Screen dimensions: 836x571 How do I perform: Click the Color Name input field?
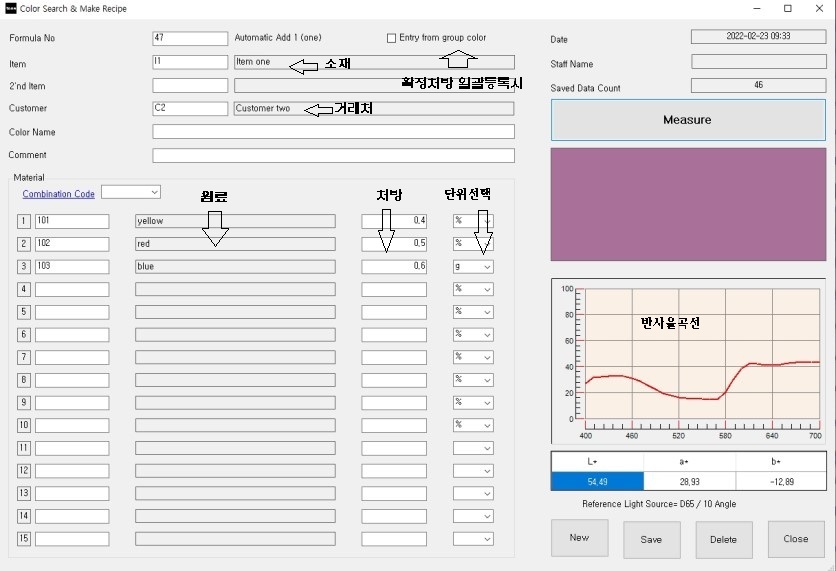[x=333, y=132]
